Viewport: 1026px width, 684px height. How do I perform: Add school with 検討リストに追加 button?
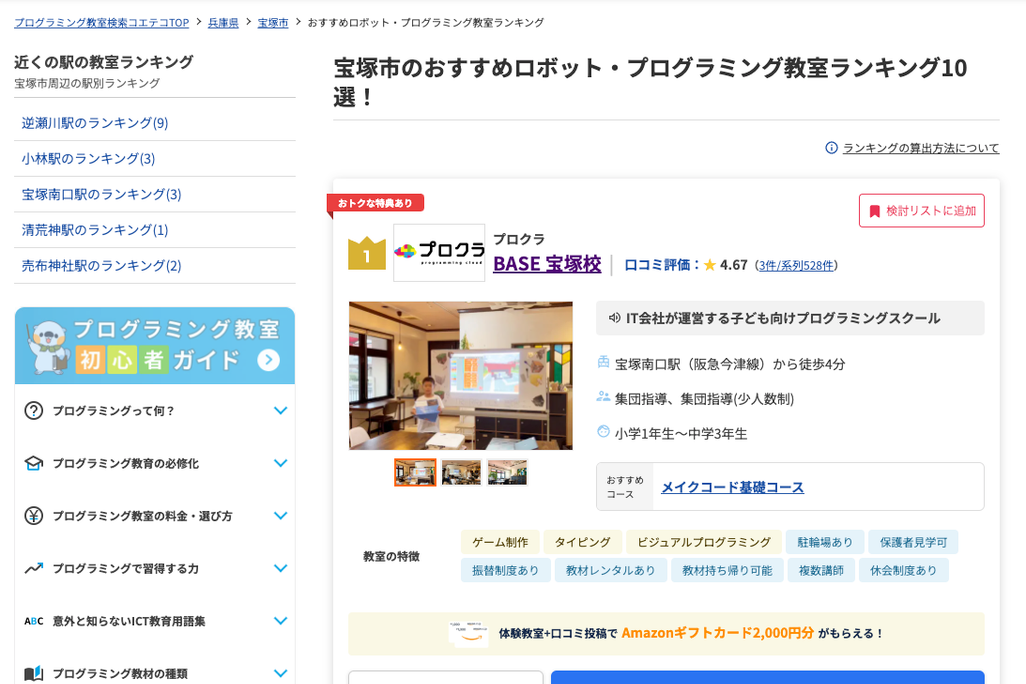[921, 211]
